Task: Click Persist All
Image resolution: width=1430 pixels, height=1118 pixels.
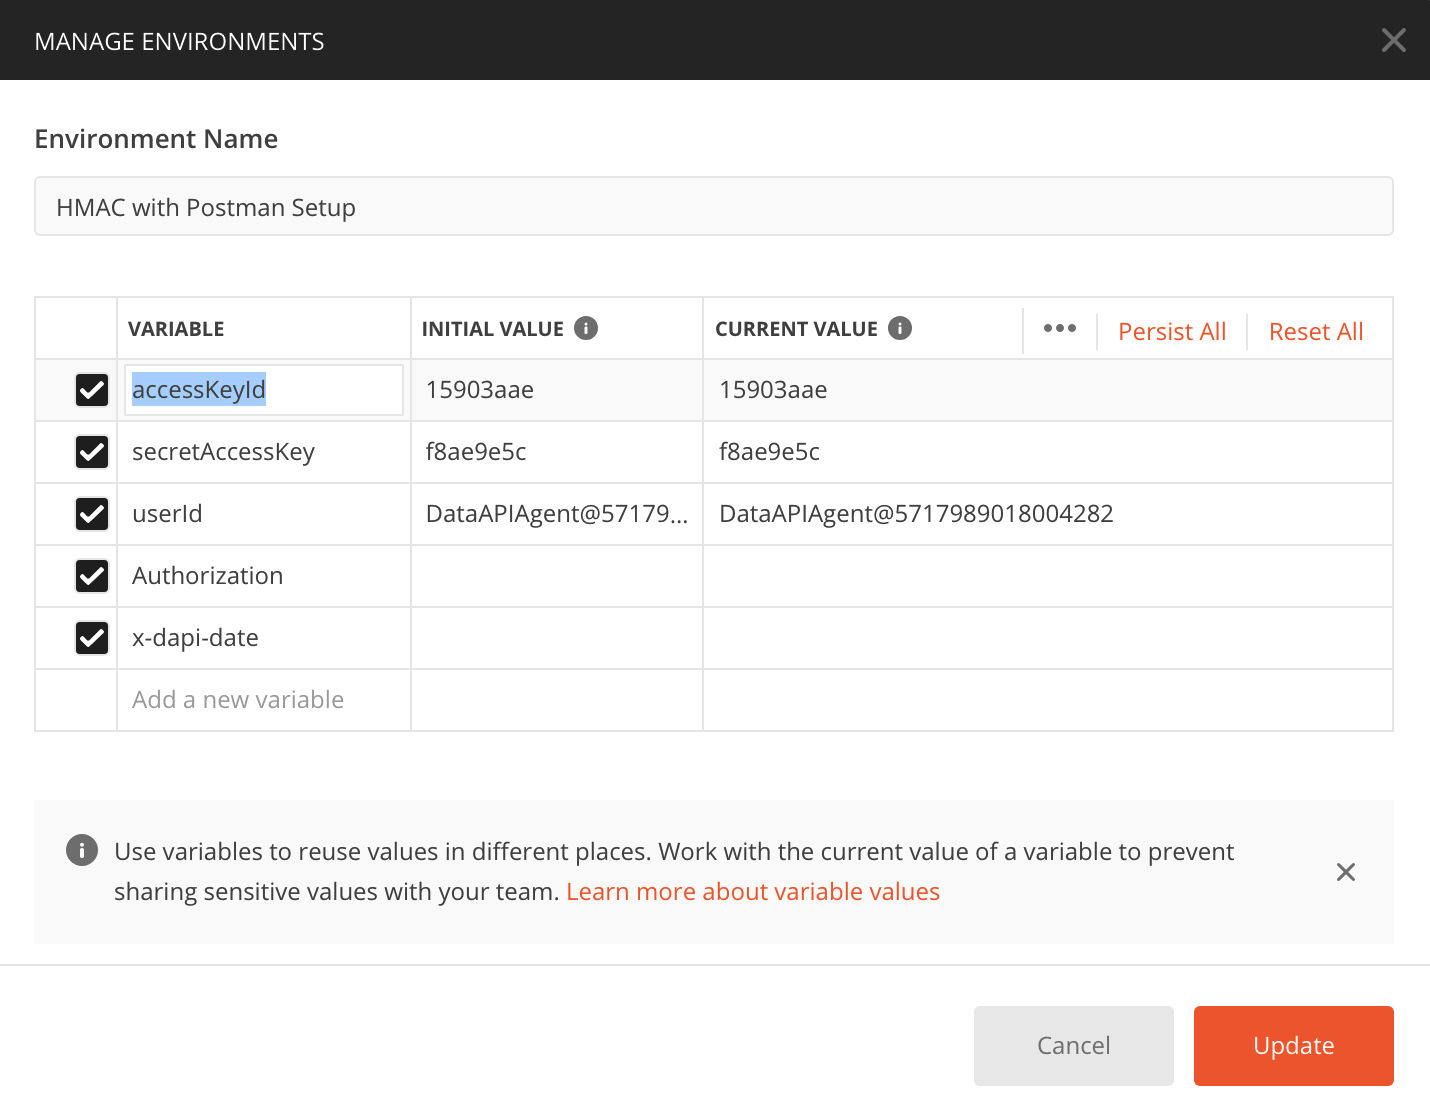Action: [x=1172, y=331]
